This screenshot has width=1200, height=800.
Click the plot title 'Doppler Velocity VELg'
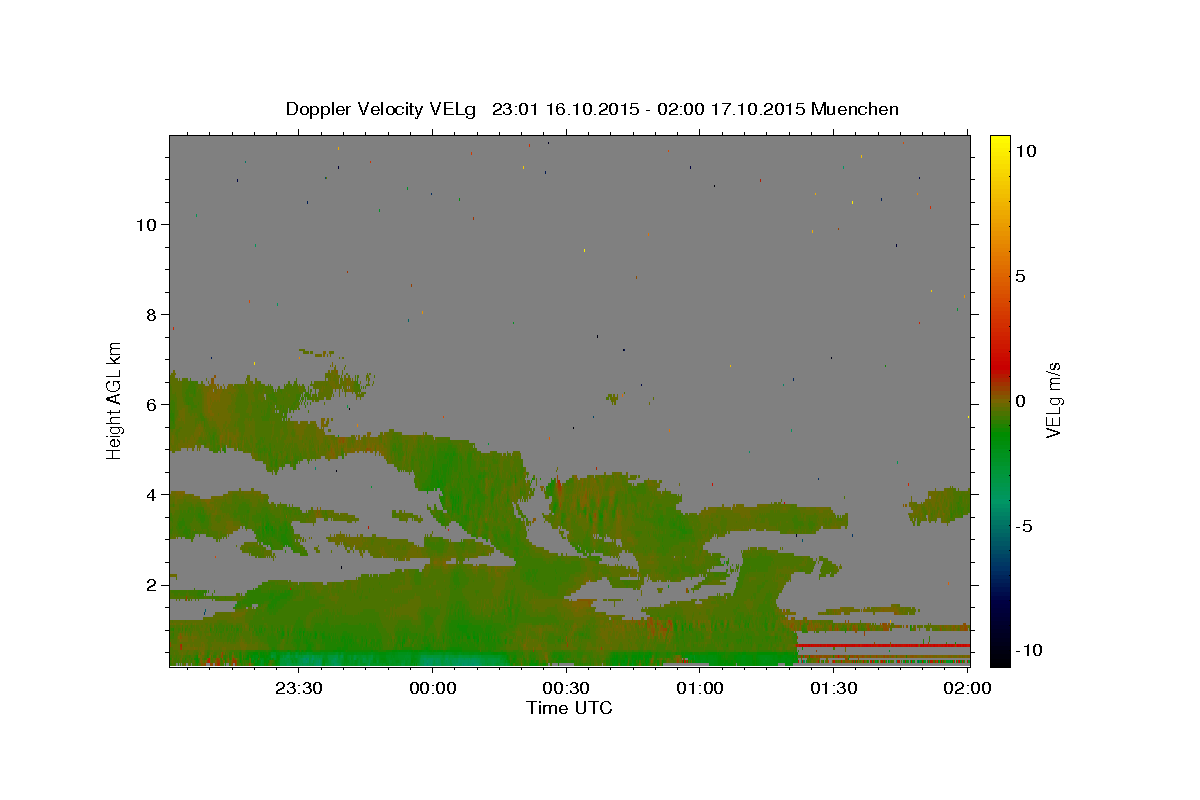point(380,109)
